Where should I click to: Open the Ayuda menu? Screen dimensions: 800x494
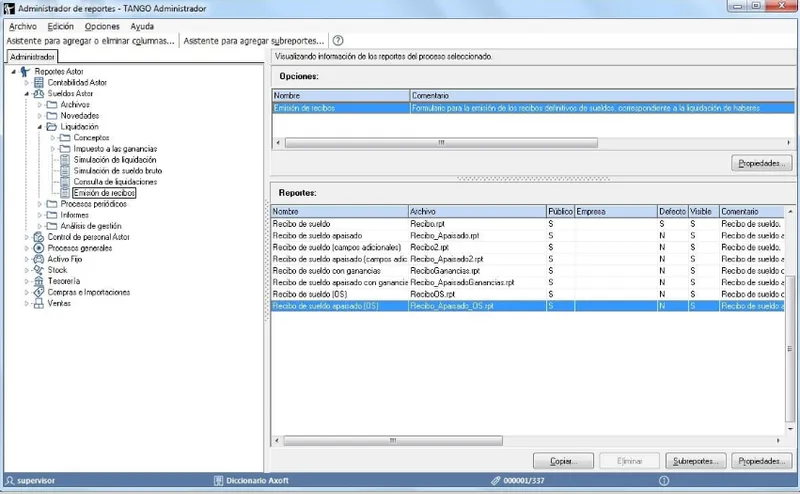tap(142, 27)
